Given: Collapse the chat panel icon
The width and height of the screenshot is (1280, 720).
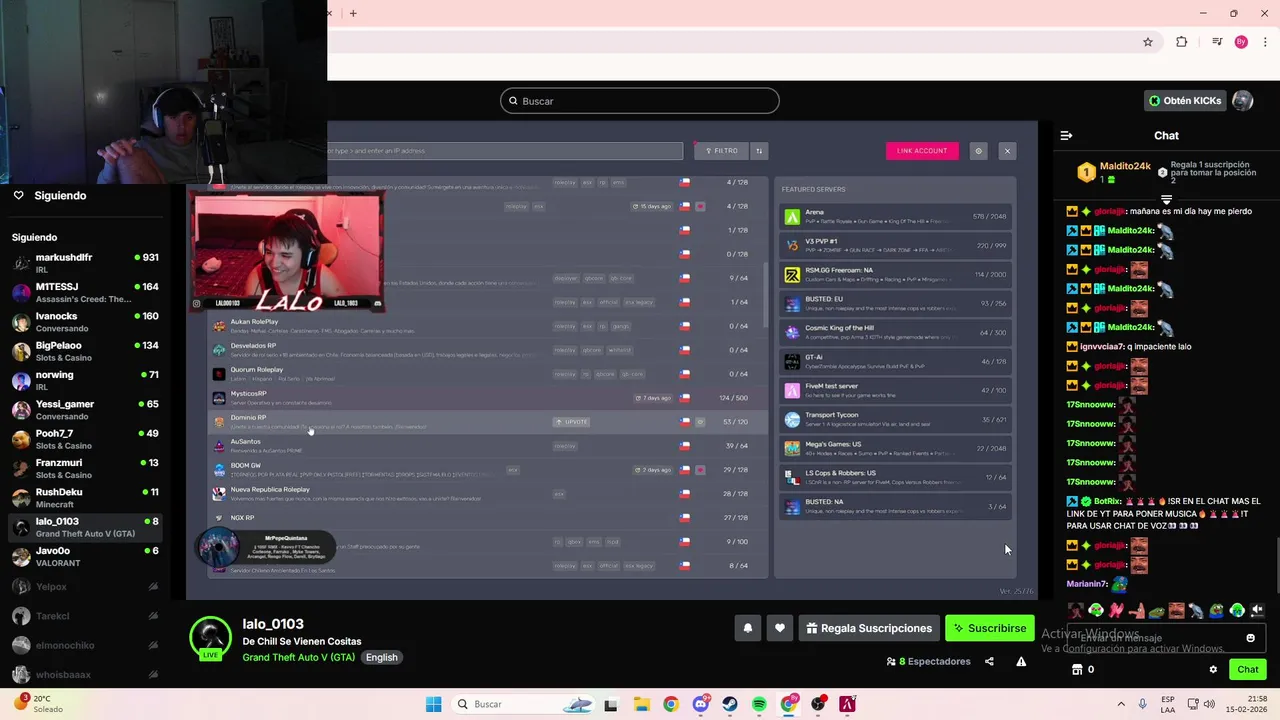Looking at the screenshot, I should click(1066, 135).
